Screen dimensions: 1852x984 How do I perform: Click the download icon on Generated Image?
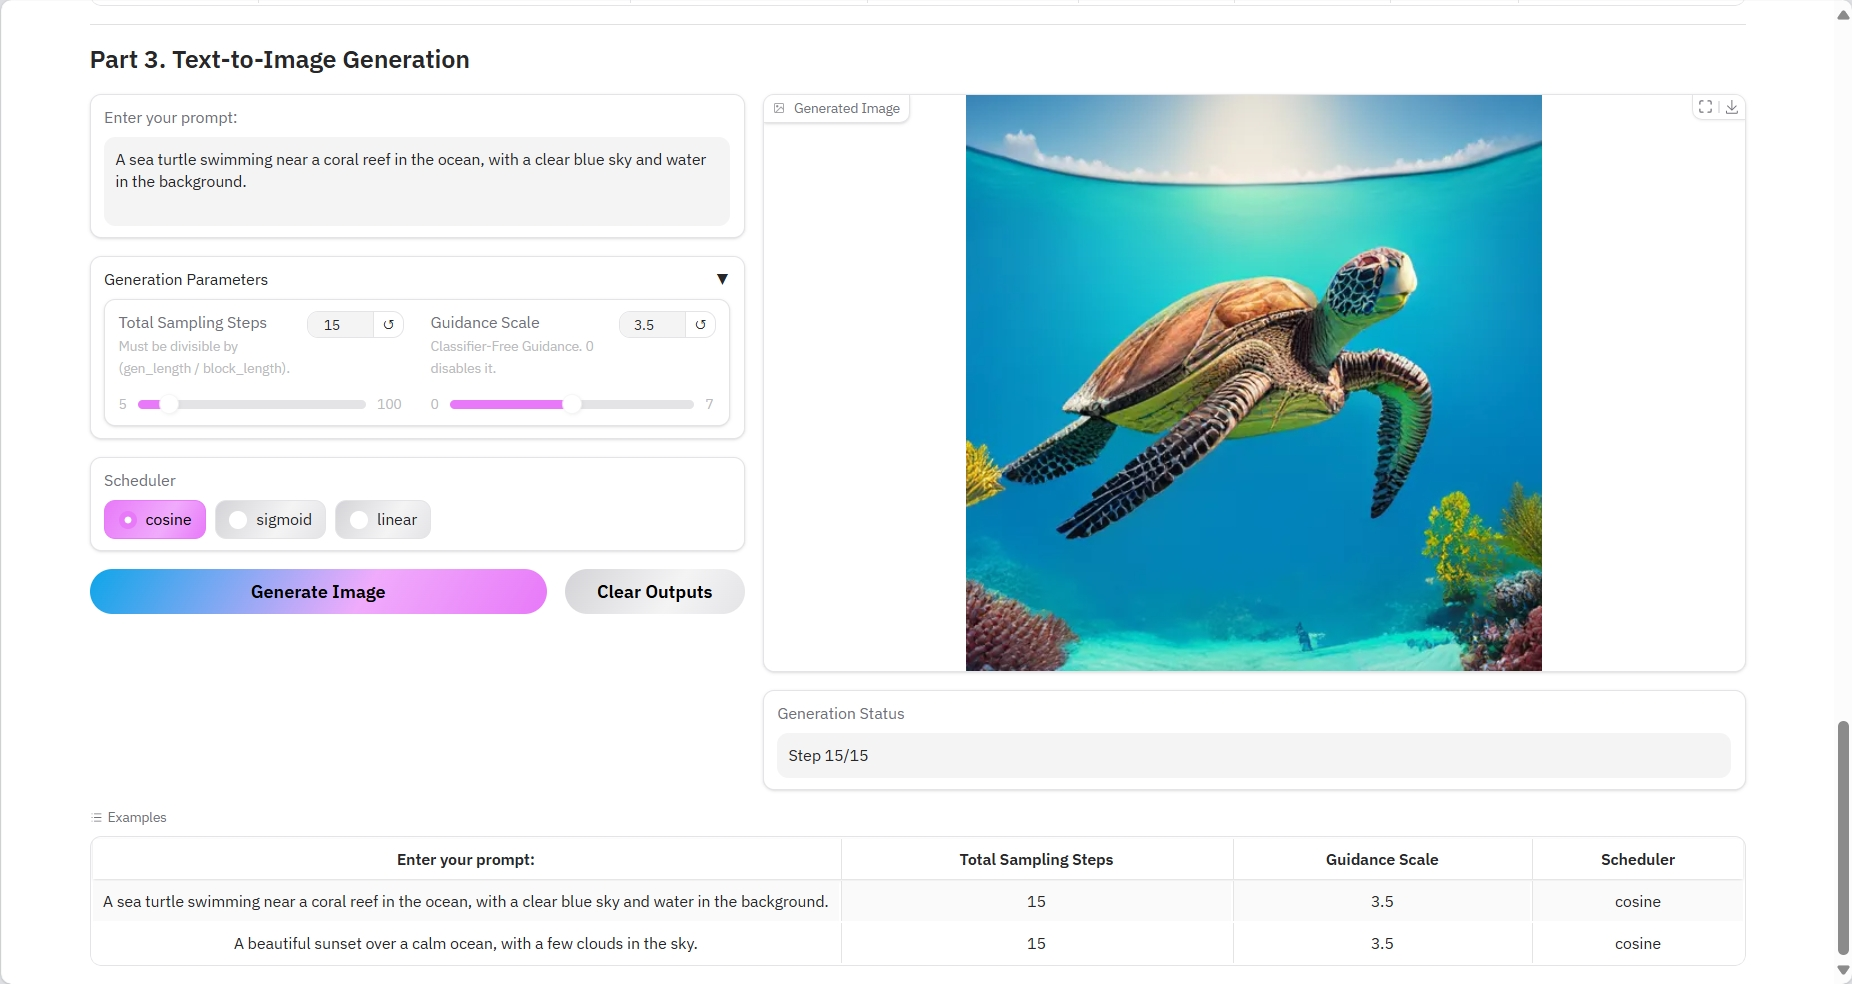[1732, 107]
